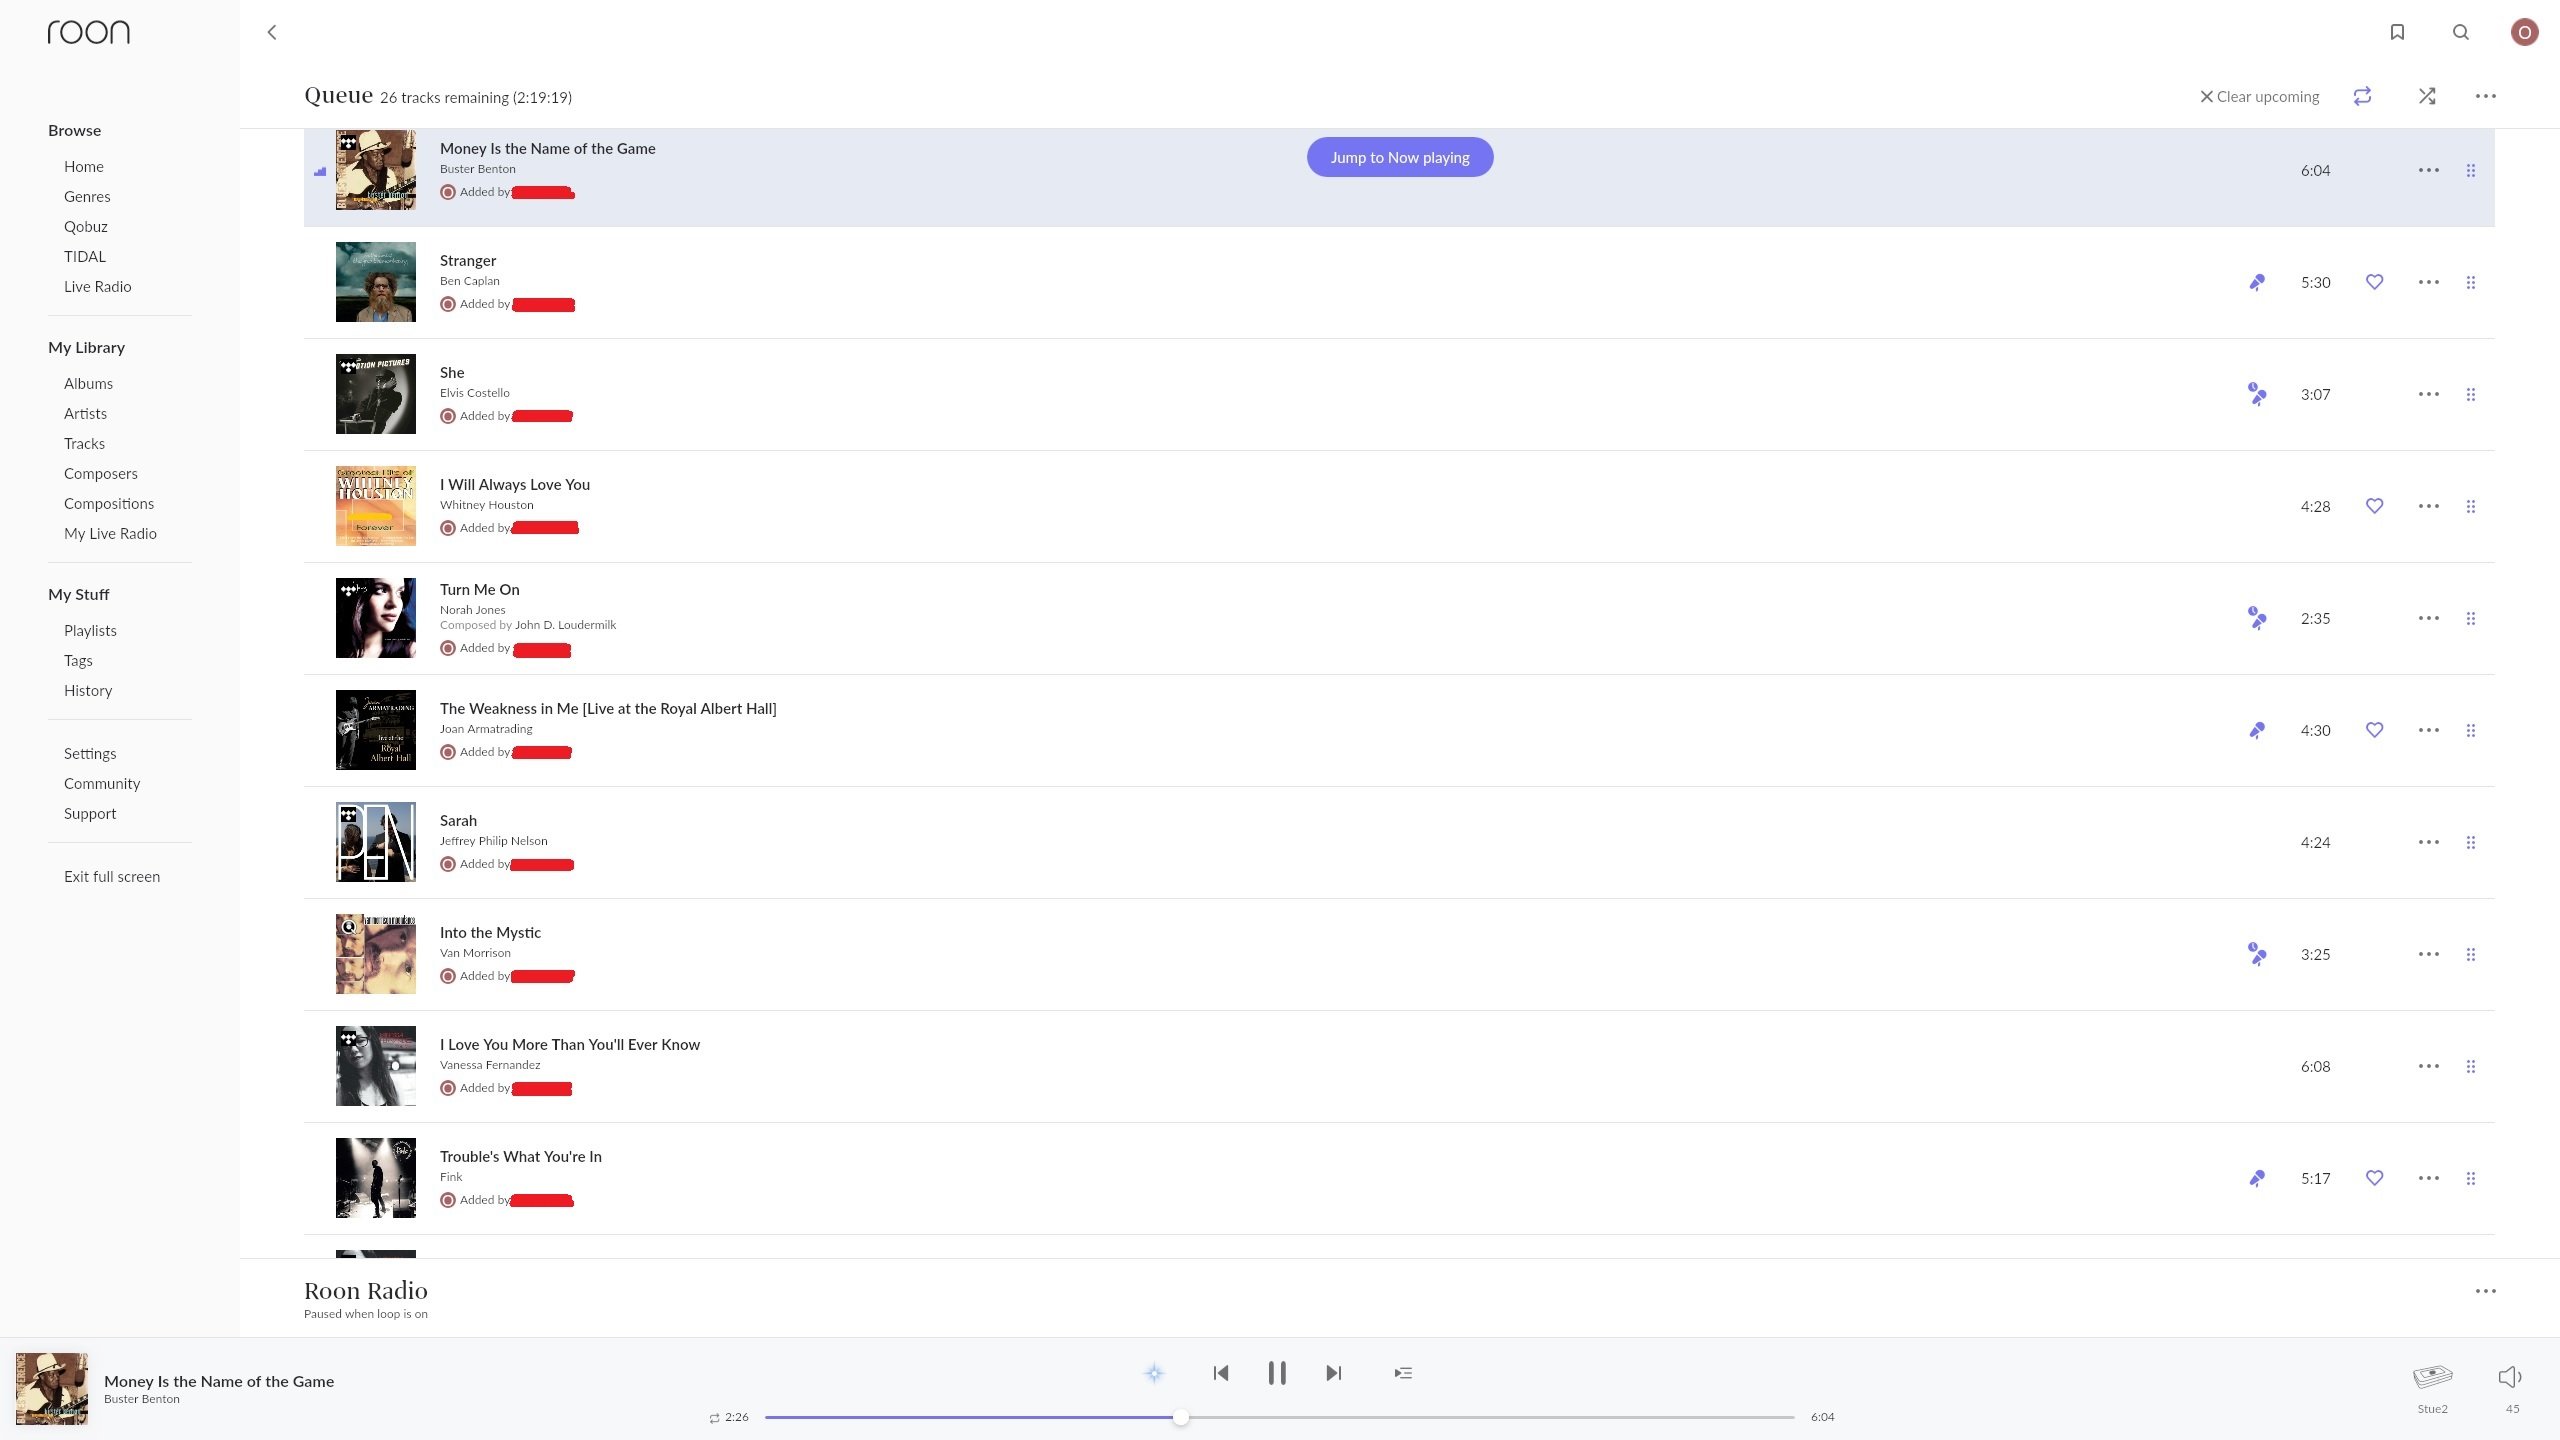
Task: Open Playlists in My Stuff
Action: click(x=90, y=631)
